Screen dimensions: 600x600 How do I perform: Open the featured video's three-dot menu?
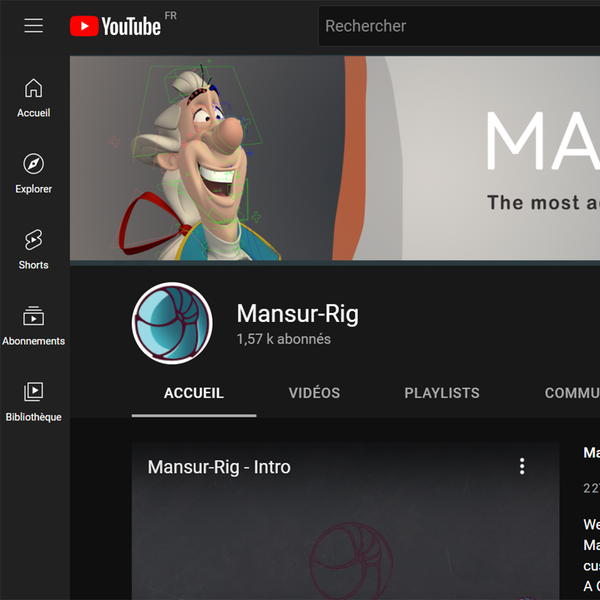pos(522,466)
